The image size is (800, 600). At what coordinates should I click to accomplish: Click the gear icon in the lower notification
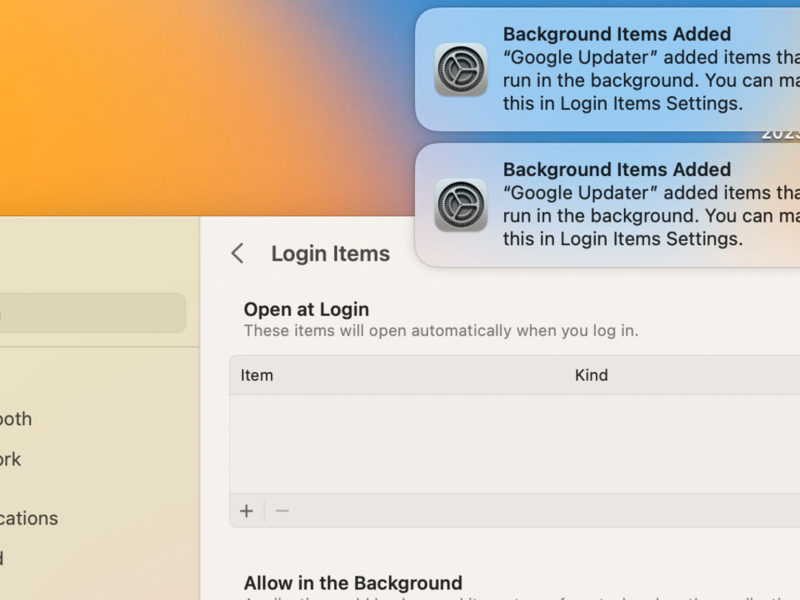(x=461, y=205)
